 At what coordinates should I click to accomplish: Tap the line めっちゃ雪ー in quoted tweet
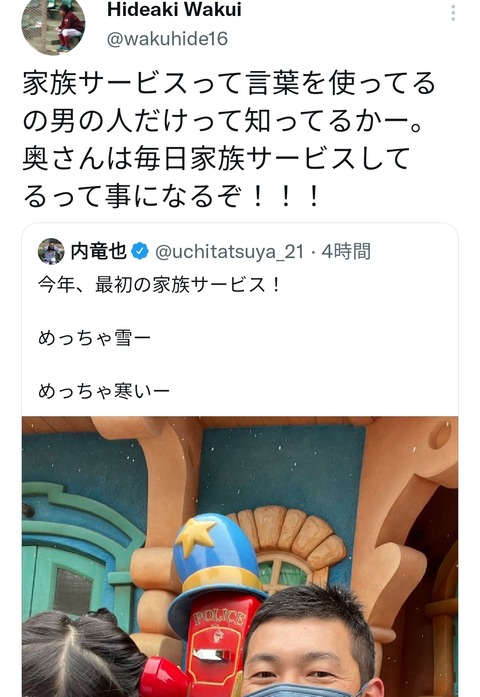94,338
